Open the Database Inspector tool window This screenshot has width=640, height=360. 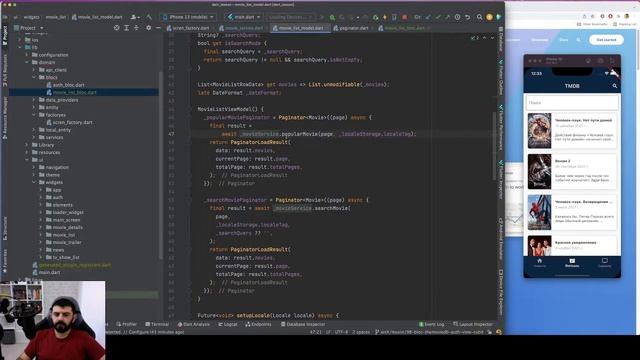(x=303, y=324)
